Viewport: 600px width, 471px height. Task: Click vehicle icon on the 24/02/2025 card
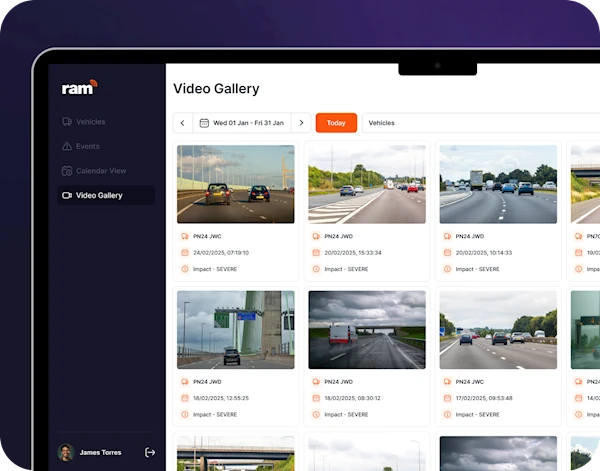185,236
